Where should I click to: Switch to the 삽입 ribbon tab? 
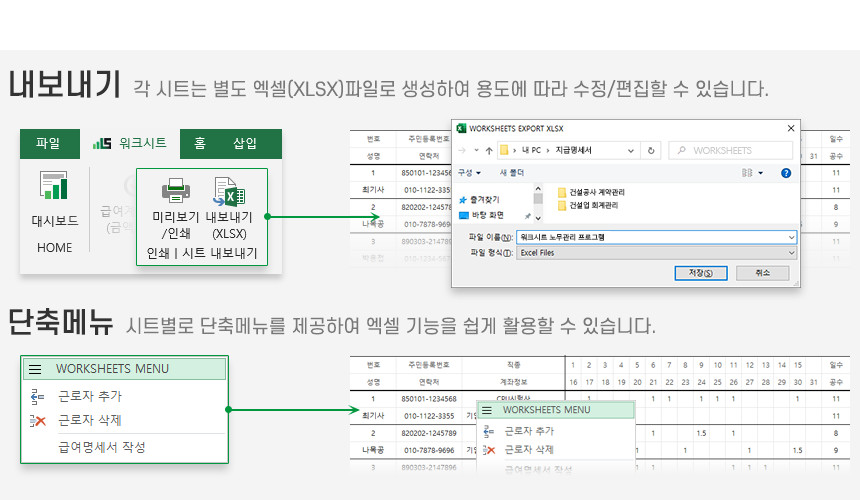(245, 144)
